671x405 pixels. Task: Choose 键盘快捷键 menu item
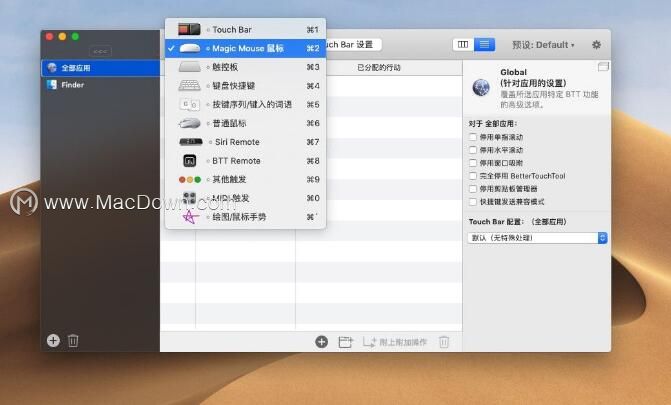tap(245, 86)
